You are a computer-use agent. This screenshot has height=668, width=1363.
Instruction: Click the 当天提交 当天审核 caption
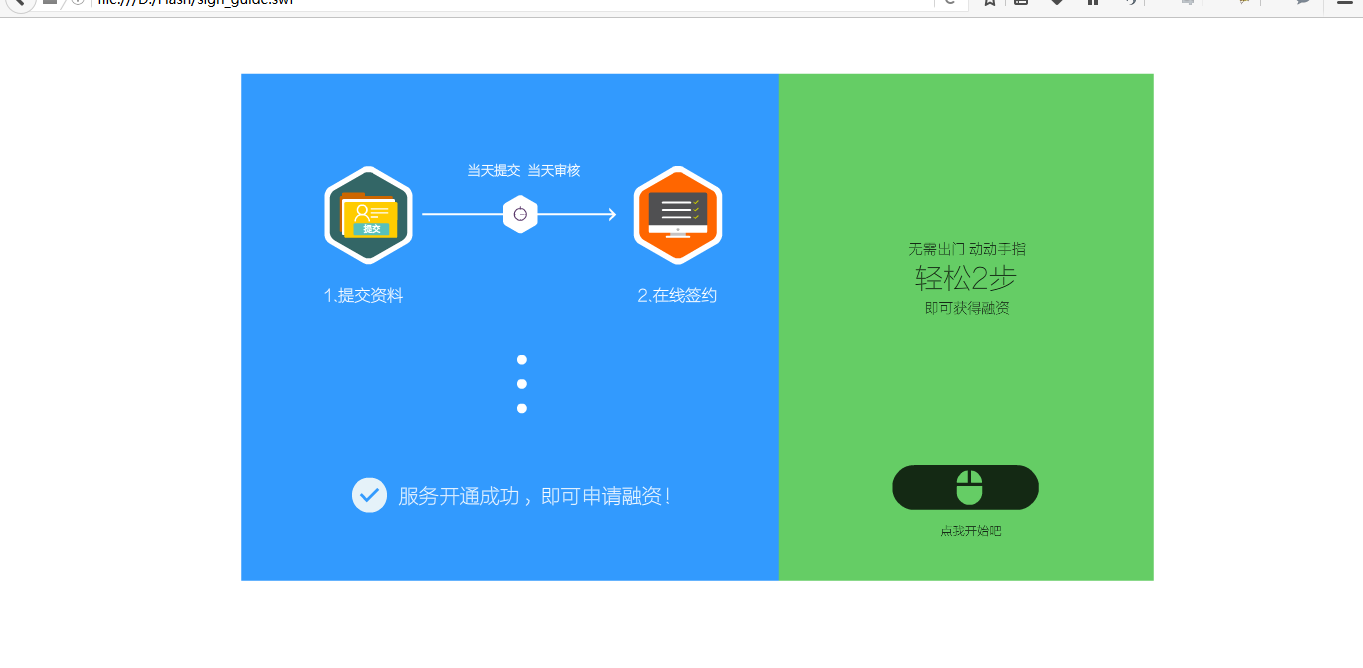coord(523,171)
